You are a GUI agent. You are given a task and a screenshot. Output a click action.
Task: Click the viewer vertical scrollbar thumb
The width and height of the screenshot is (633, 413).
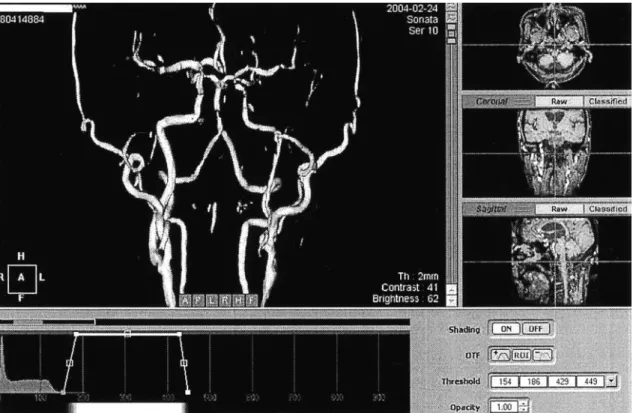click(451, 35)
